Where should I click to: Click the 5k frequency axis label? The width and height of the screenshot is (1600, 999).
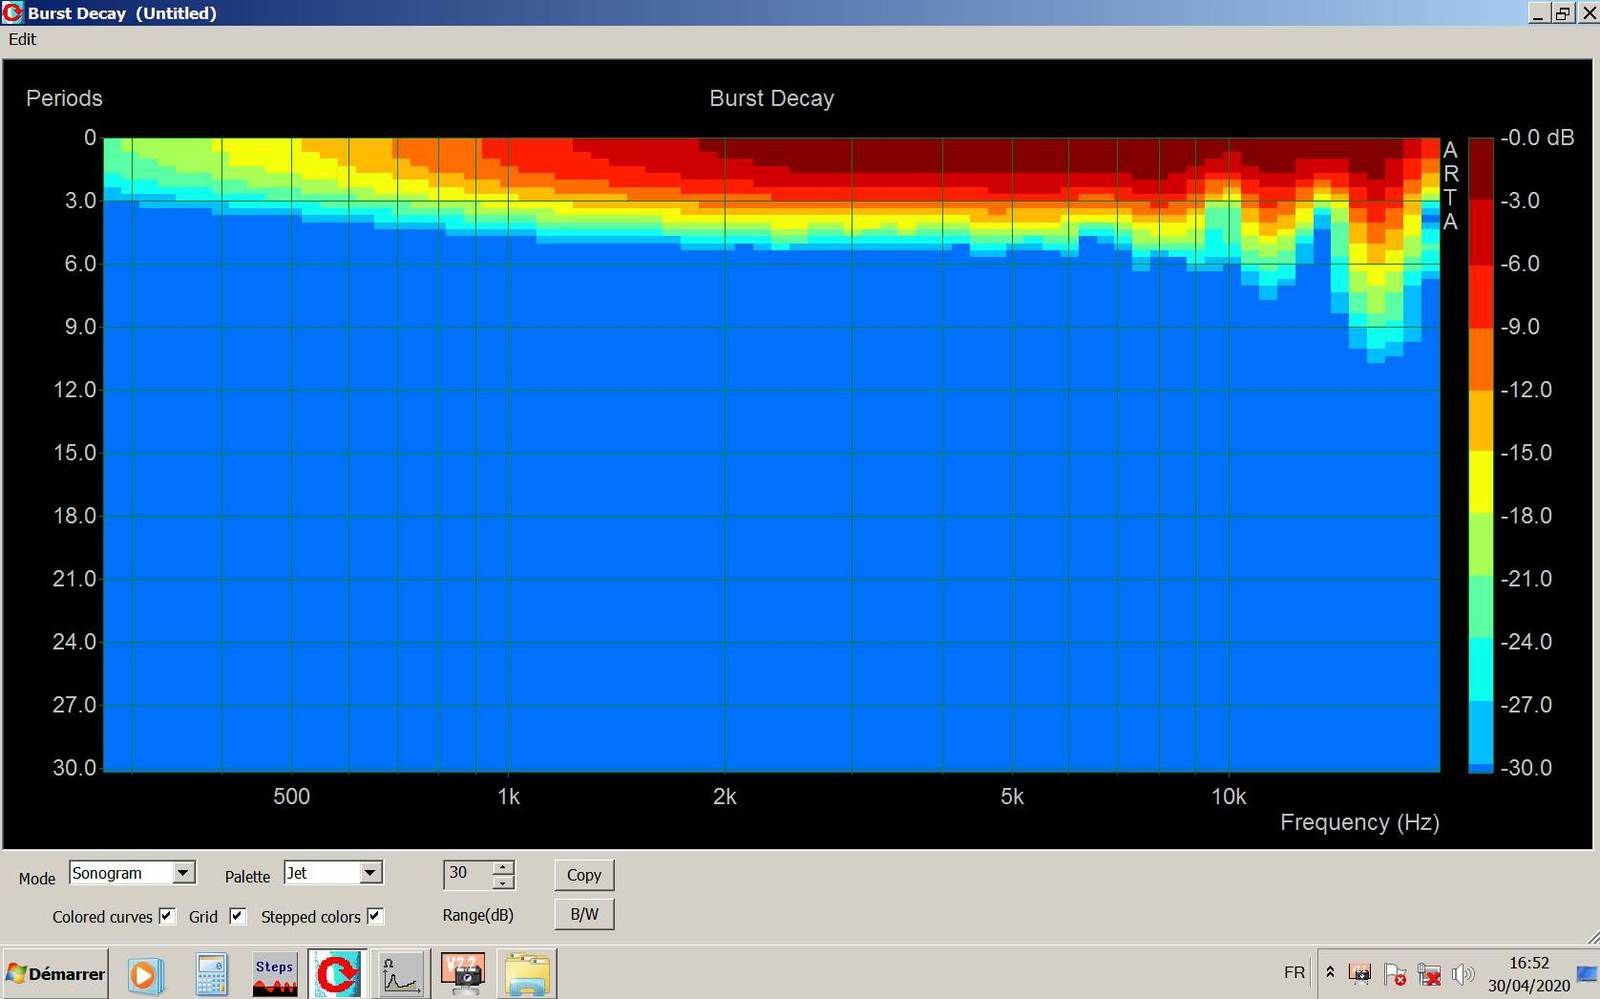[1012, 797]
